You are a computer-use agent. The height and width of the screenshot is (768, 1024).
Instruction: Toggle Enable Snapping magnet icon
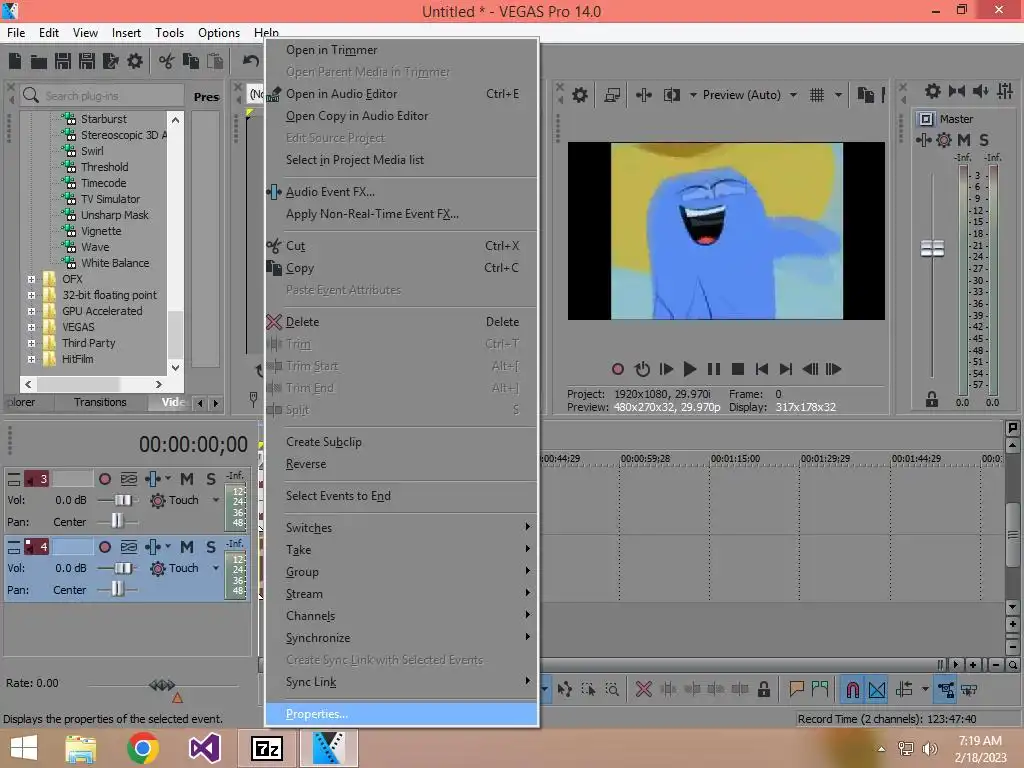pyautogui.click(x=853, y=690)
